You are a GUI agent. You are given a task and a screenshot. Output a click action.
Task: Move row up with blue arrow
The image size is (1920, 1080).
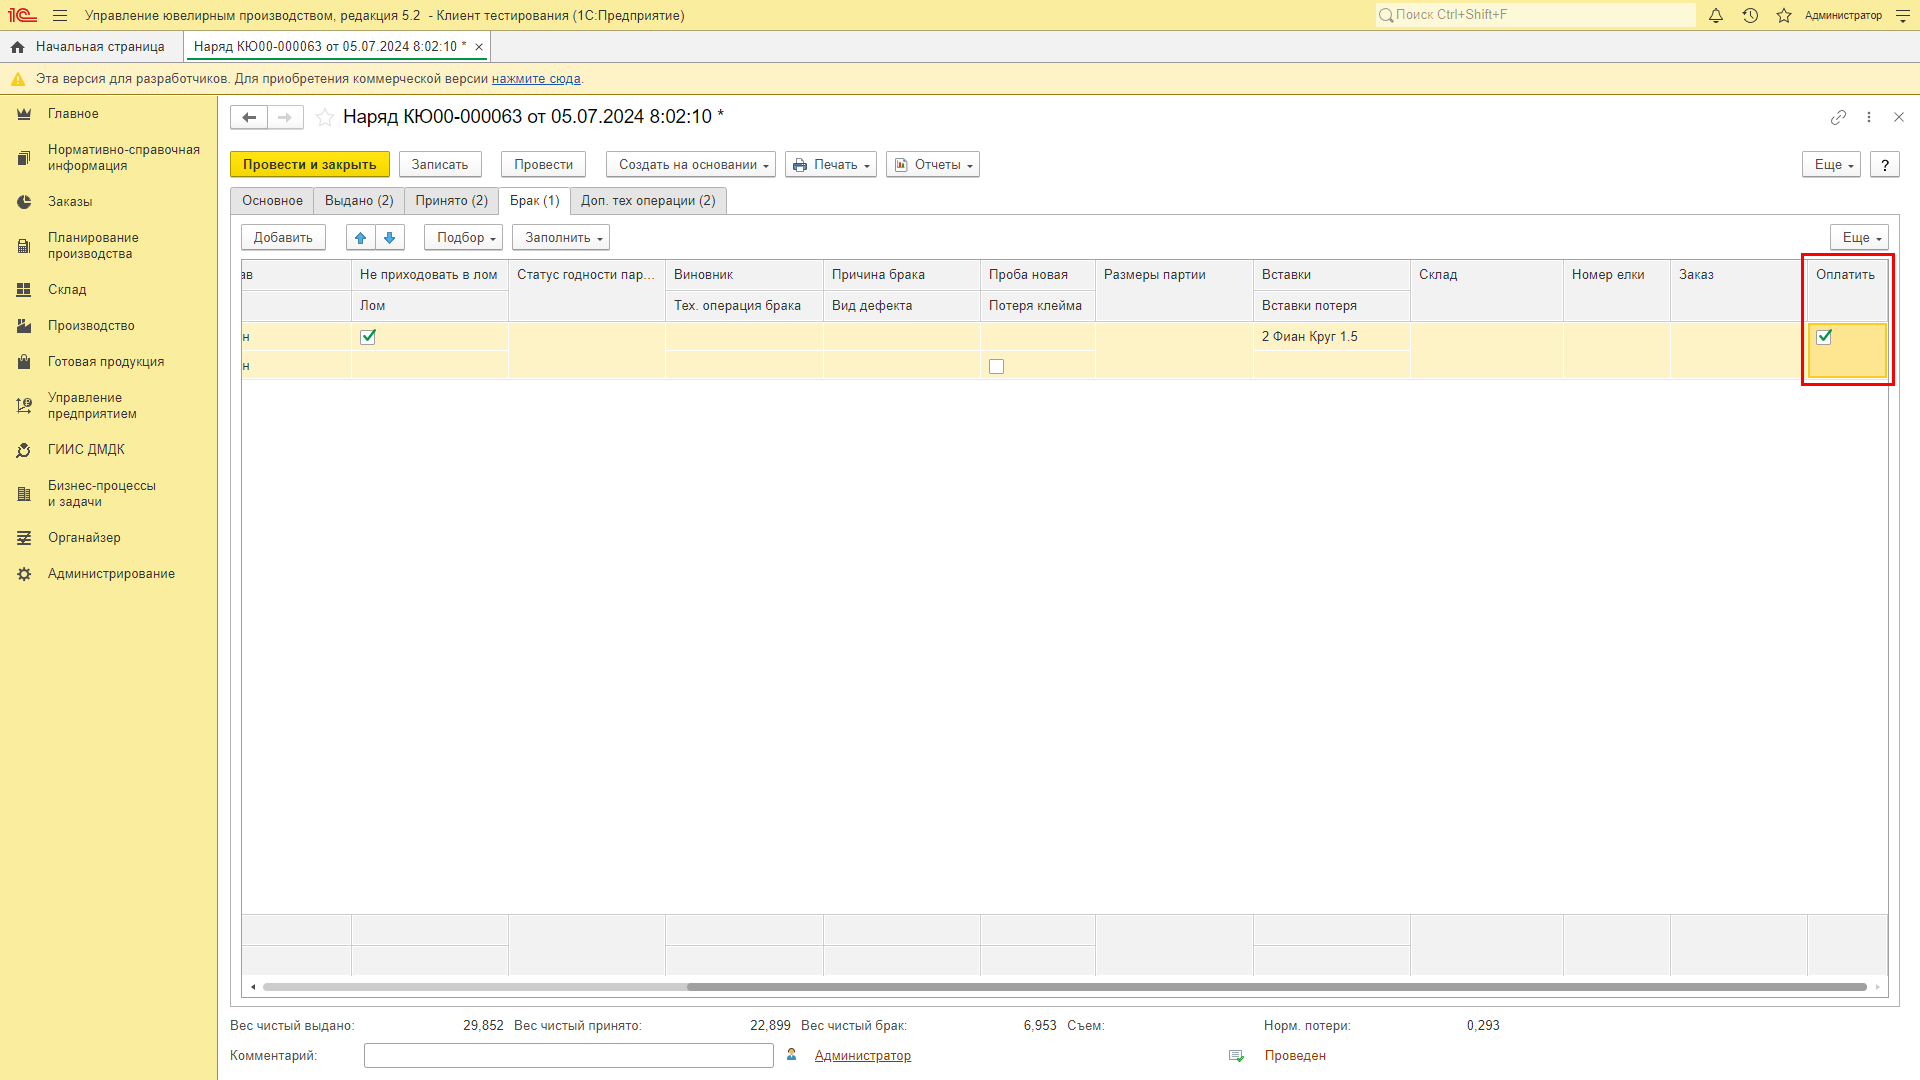[x=361, y=237]
